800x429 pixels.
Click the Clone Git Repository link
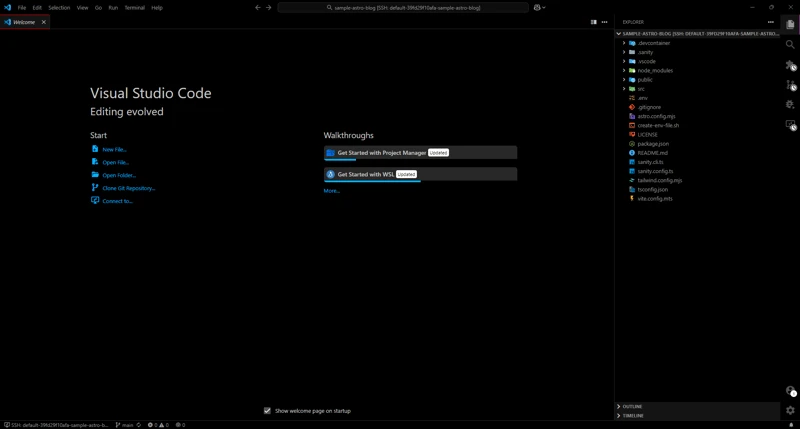(x=129, y=188)
